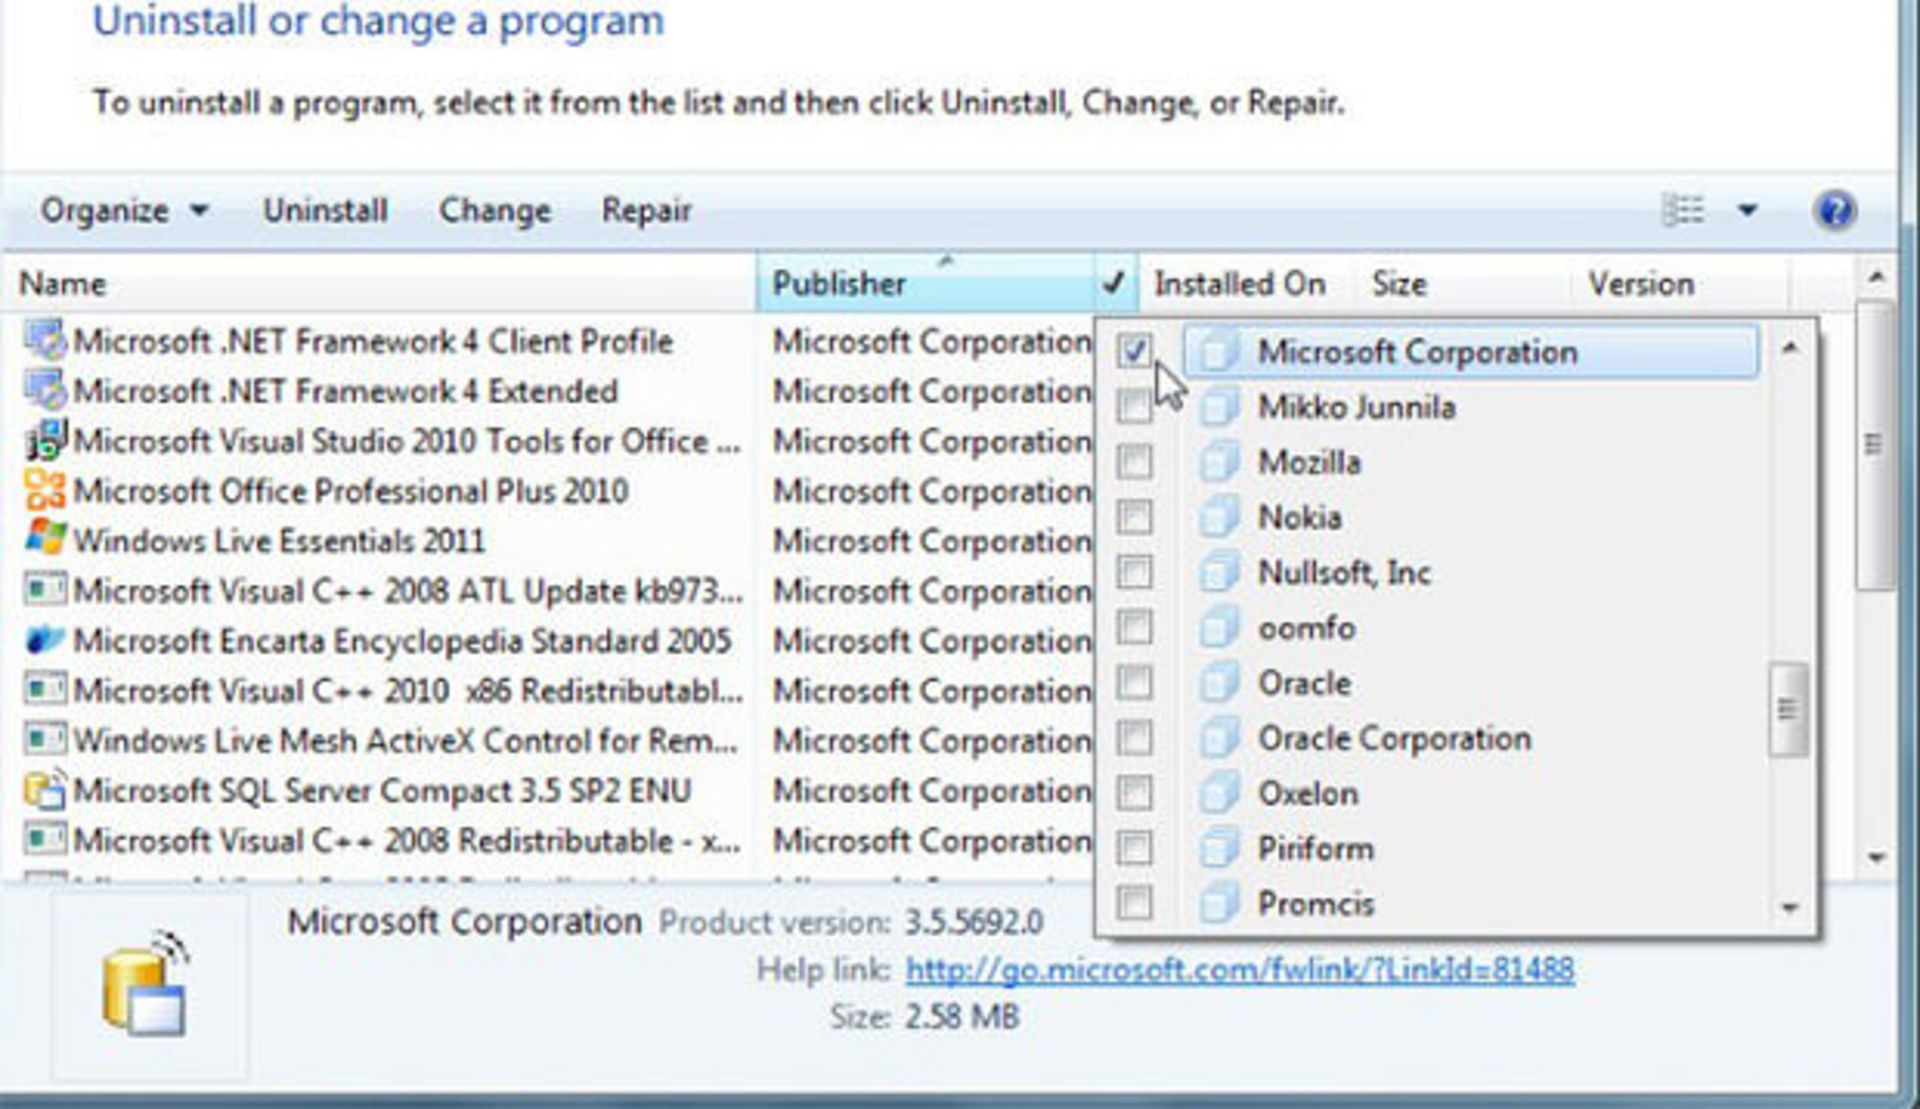Enable the Oracle filter checkbox
The image size is (1920, 1109).
(1133, 684)
